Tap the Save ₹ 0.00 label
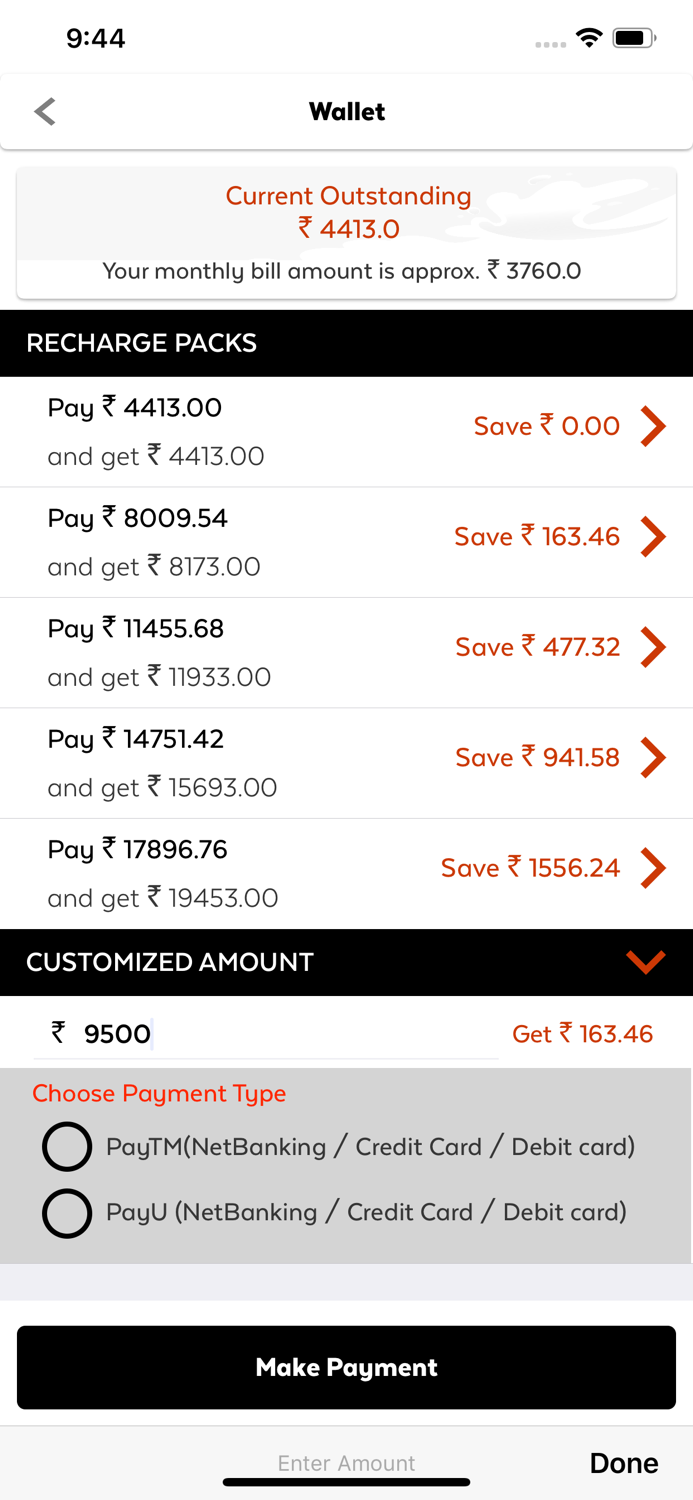This screenshot has width=693, height=1500. click(546, 427)
